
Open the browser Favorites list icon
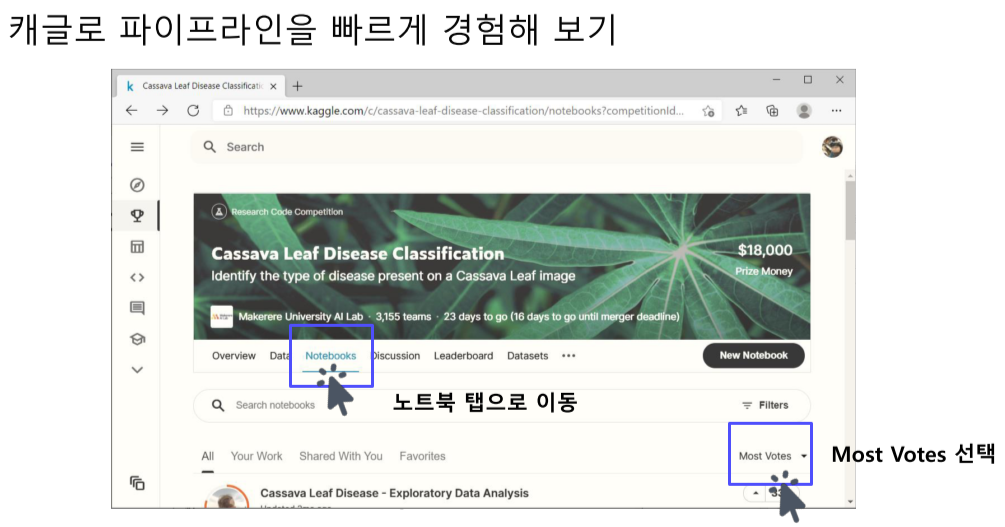(742, 110)
